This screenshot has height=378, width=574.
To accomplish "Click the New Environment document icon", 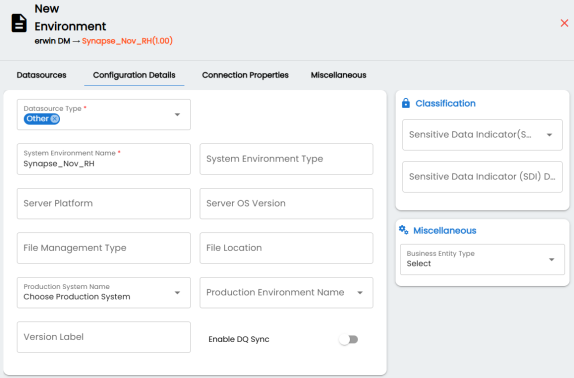I will coord(19,23).
